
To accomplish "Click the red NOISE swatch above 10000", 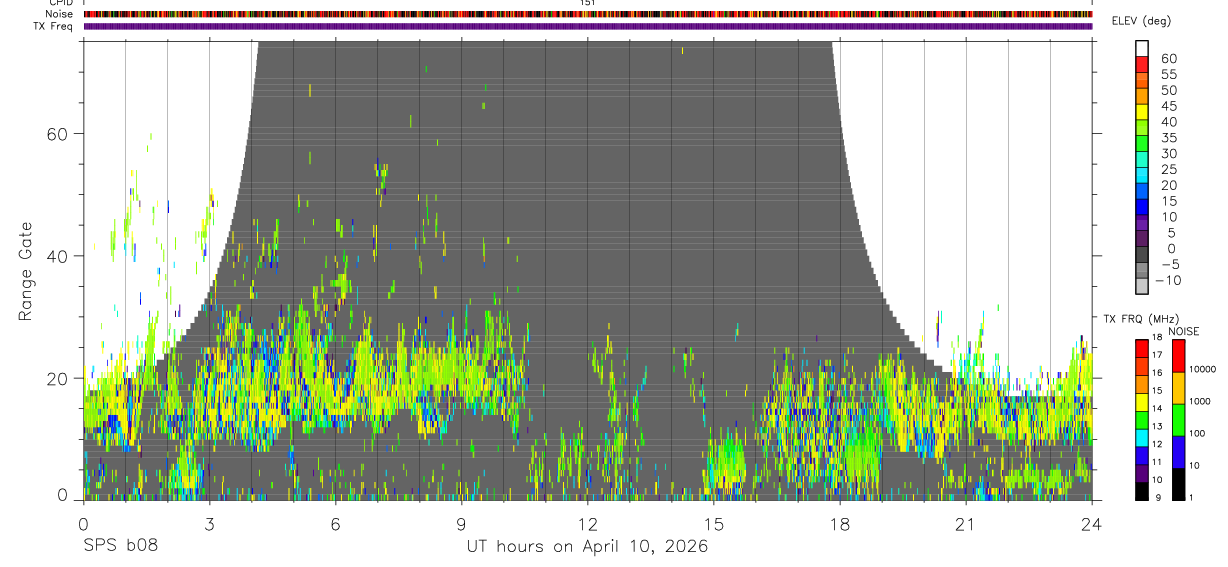I will (1179, 355).
